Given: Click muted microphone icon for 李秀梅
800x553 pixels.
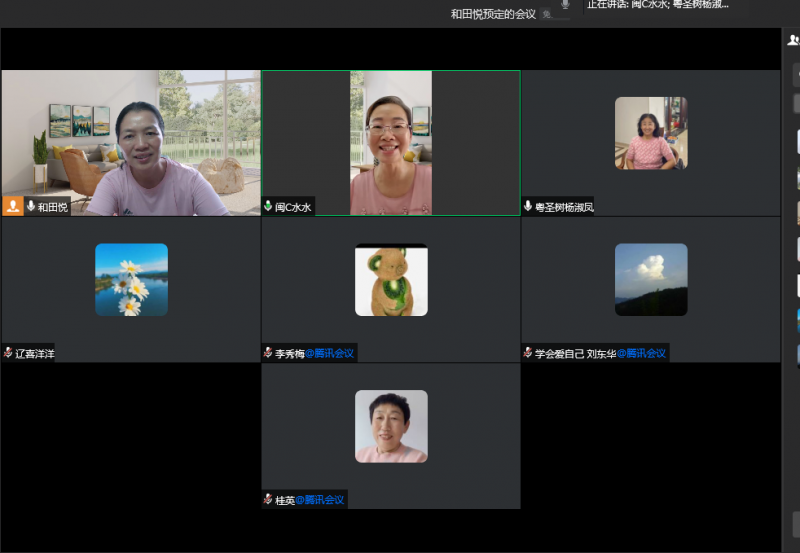Looking at the screenshot, I should (x=268, y=353).
